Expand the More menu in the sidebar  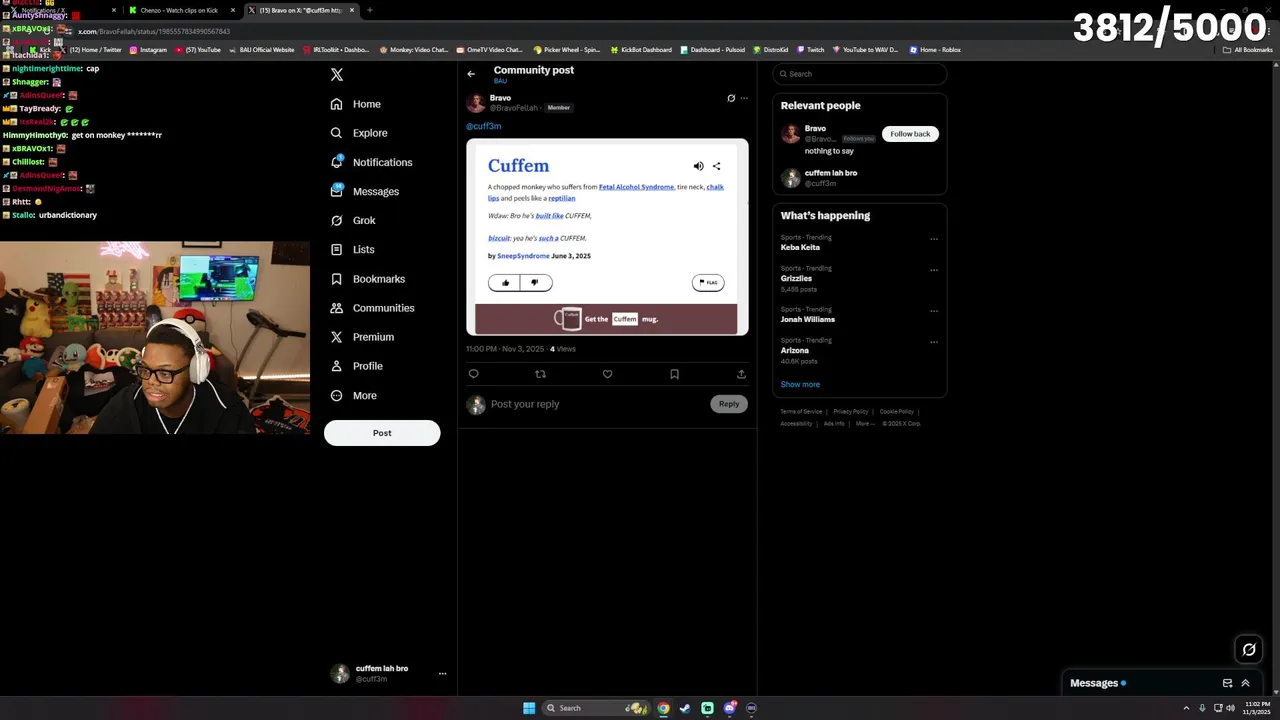[x=354, y=395]
